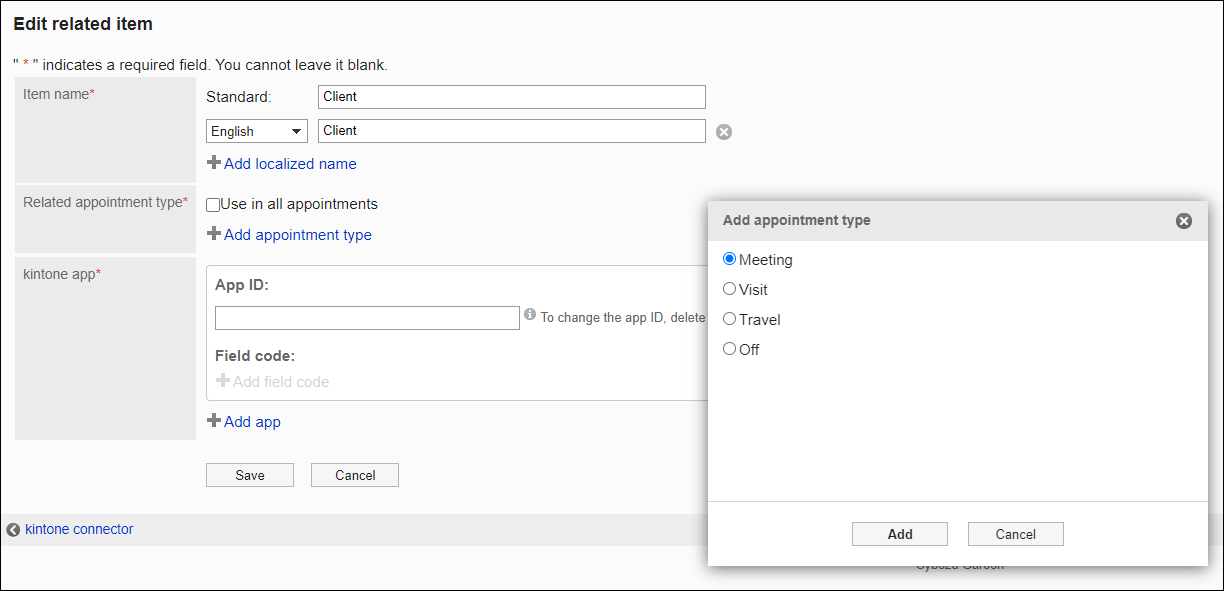Remove the English localized name with the x icon
The image size is (1224, 591).
[724, 130]
